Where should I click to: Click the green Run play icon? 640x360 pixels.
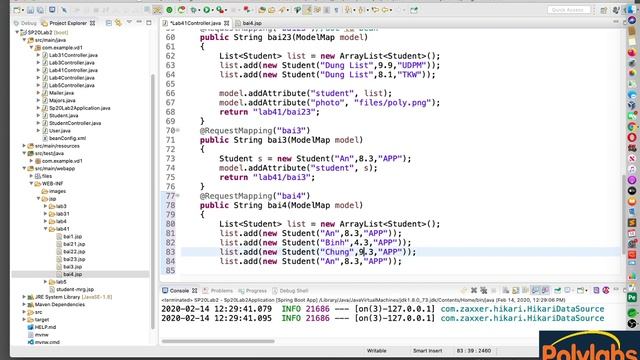point(207,10)
